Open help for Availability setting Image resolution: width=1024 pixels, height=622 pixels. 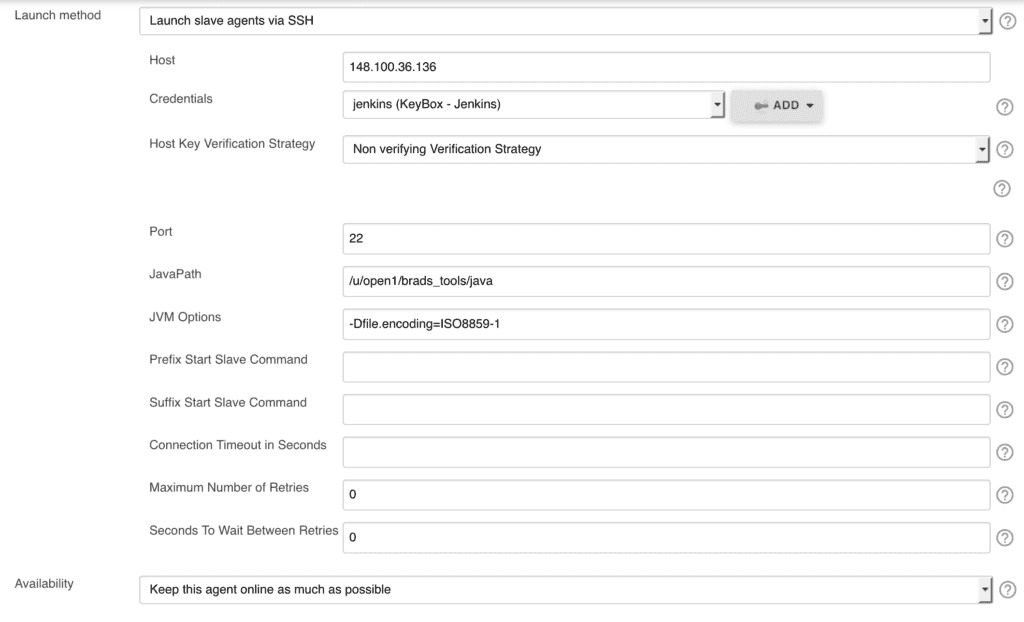(x=1007, y=590)
